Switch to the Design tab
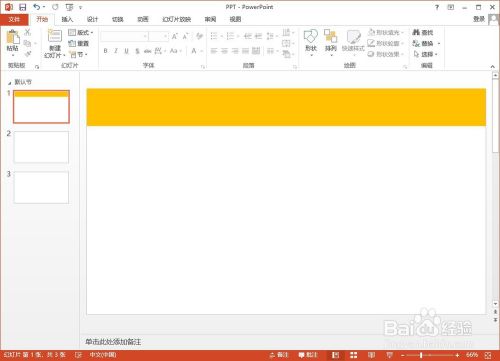500x361 pixels. click(x=92, y=19)
